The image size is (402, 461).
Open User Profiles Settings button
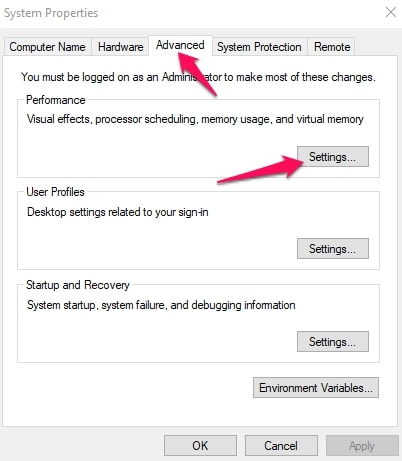[333, 248]
